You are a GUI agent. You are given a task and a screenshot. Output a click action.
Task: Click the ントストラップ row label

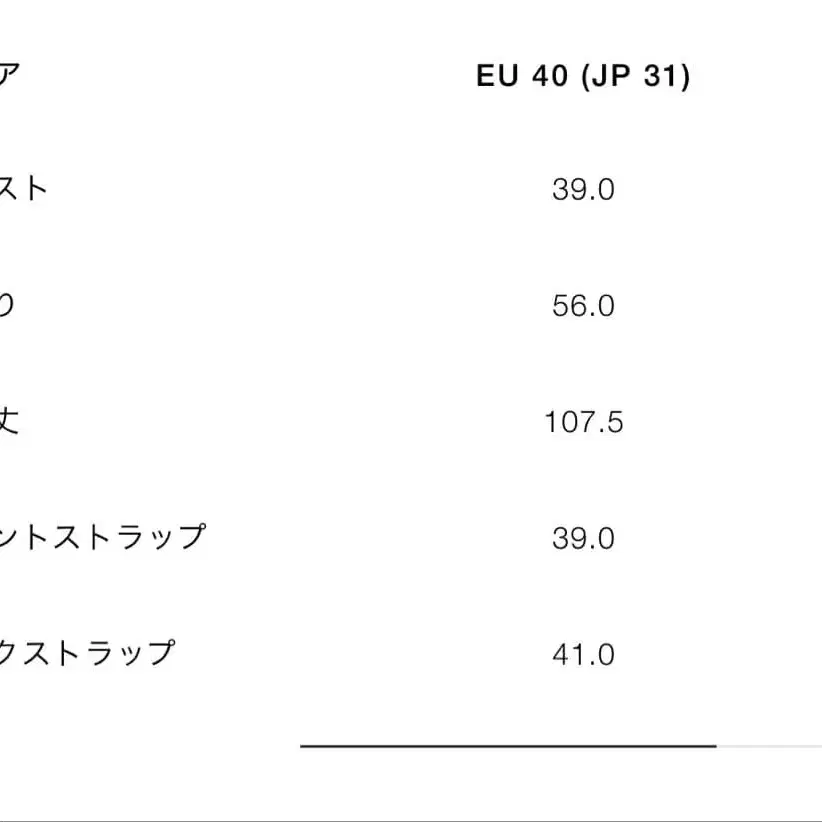101,537
